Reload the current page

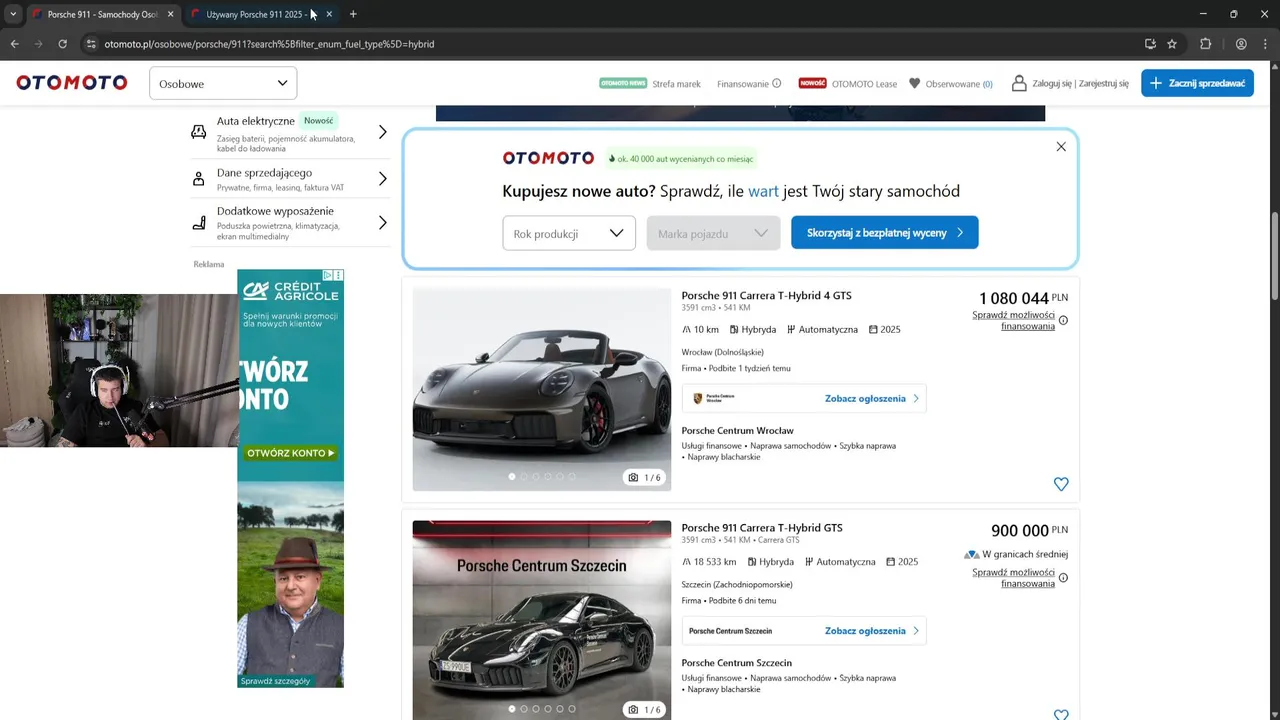coord(62,44)
